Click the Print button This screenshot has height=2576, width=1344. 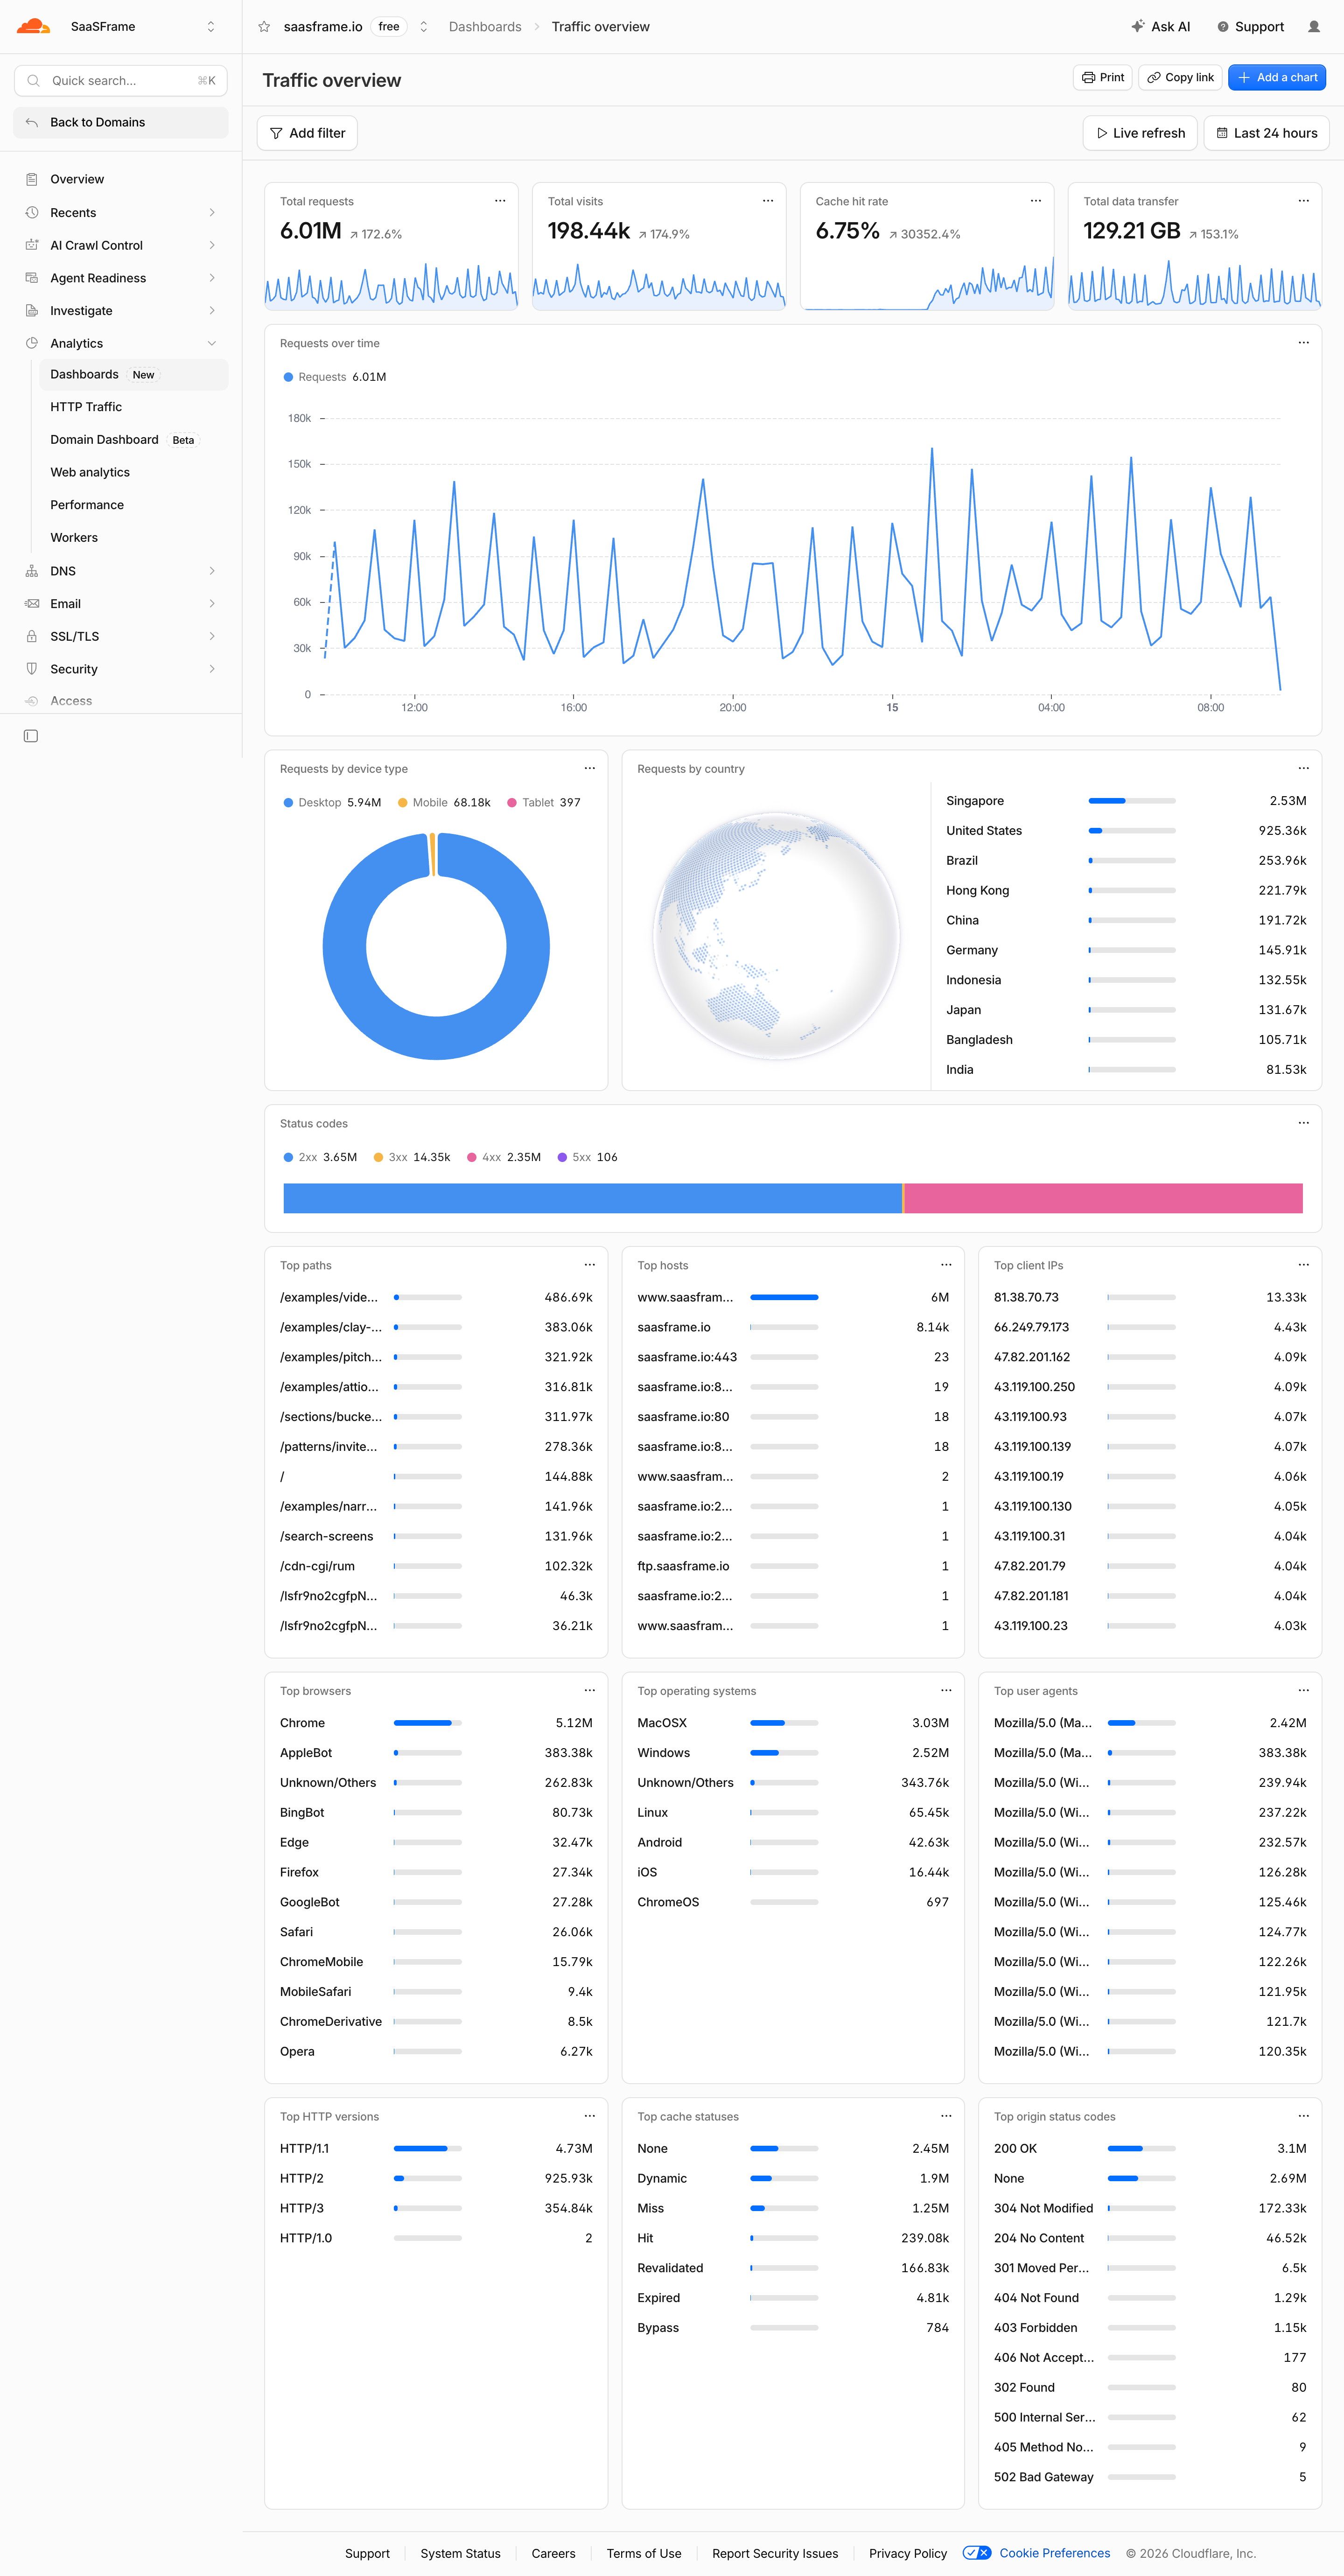point(1103,78)
